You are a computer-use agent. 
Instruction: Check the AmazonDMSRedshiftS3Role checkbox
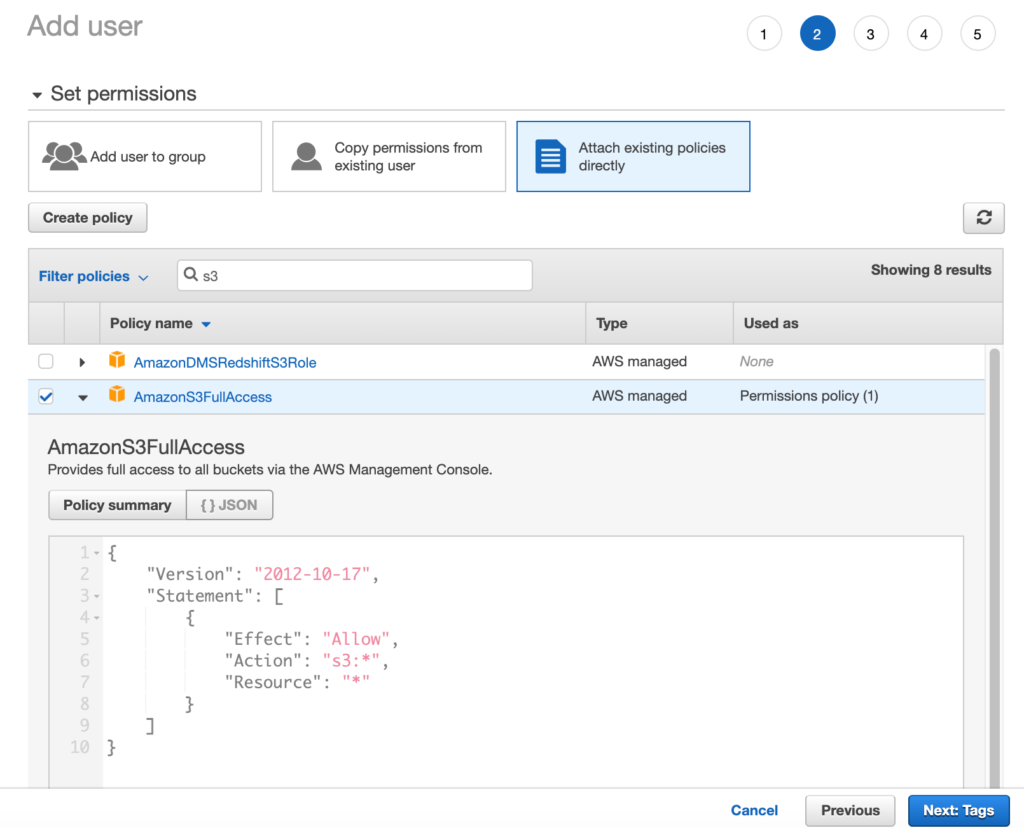(46, 361)
